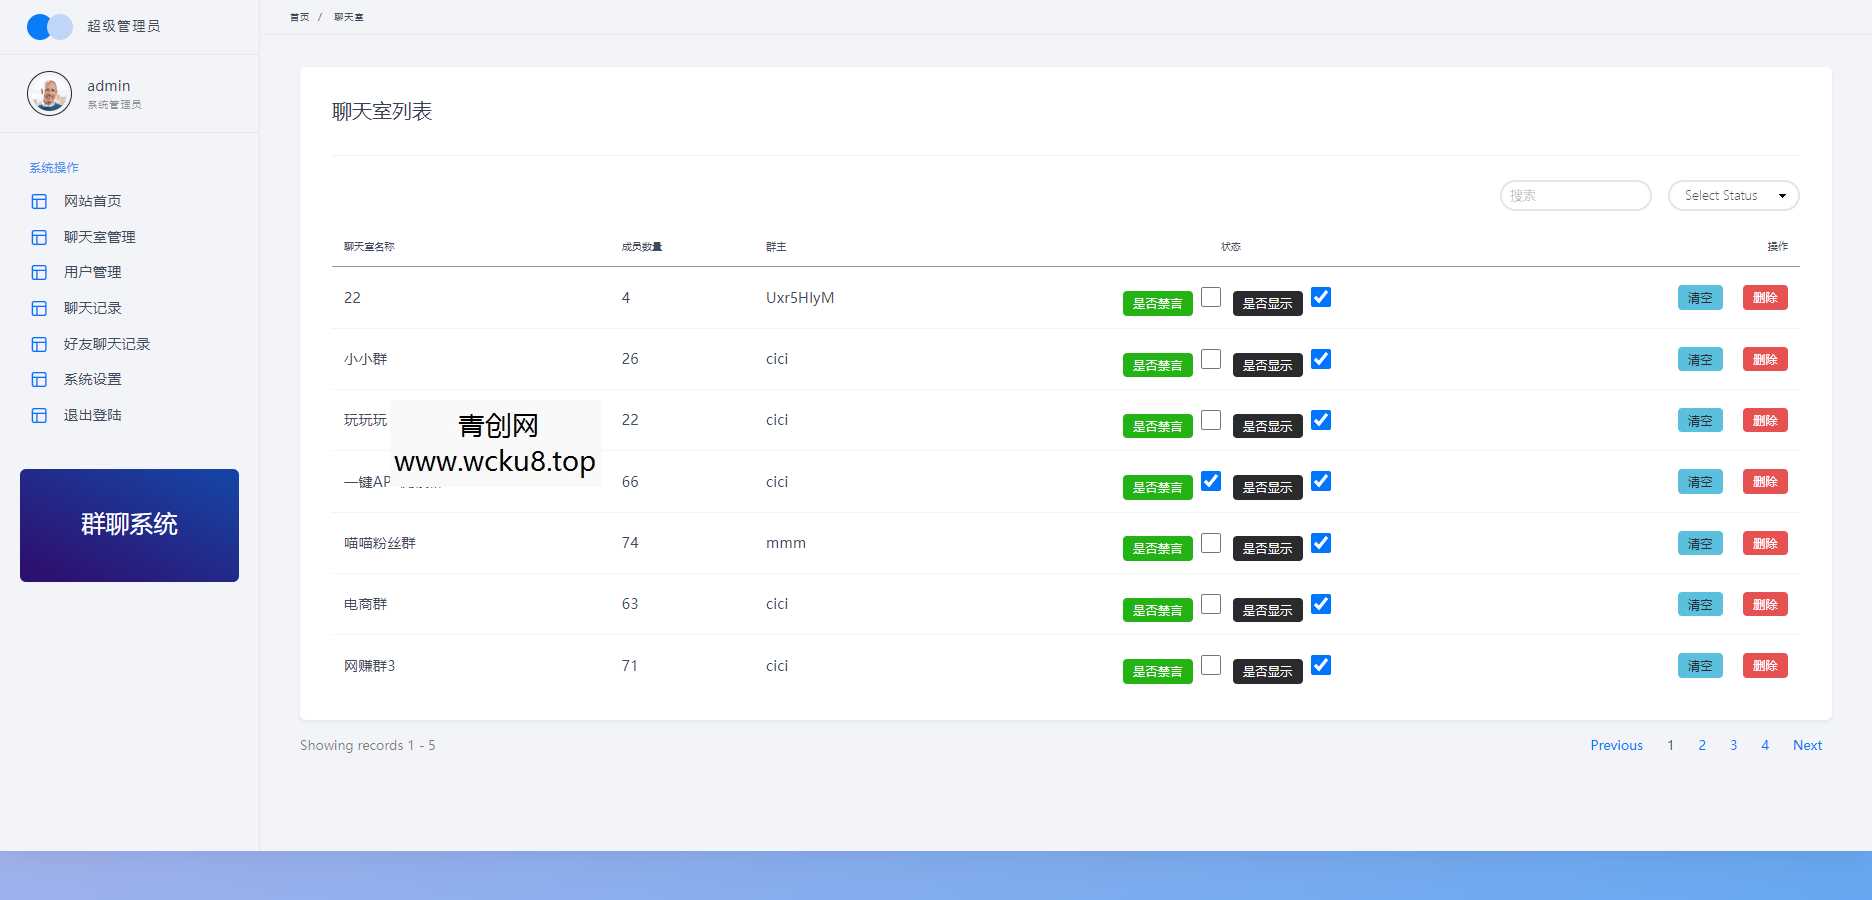Click the icon next to 用户管理

pyautogui.click(x=39, y=273)
